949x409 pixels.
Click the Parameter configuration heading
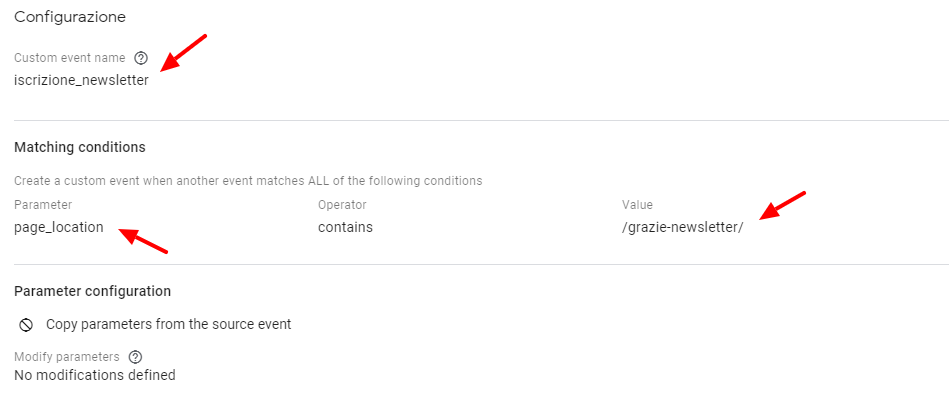92,291
